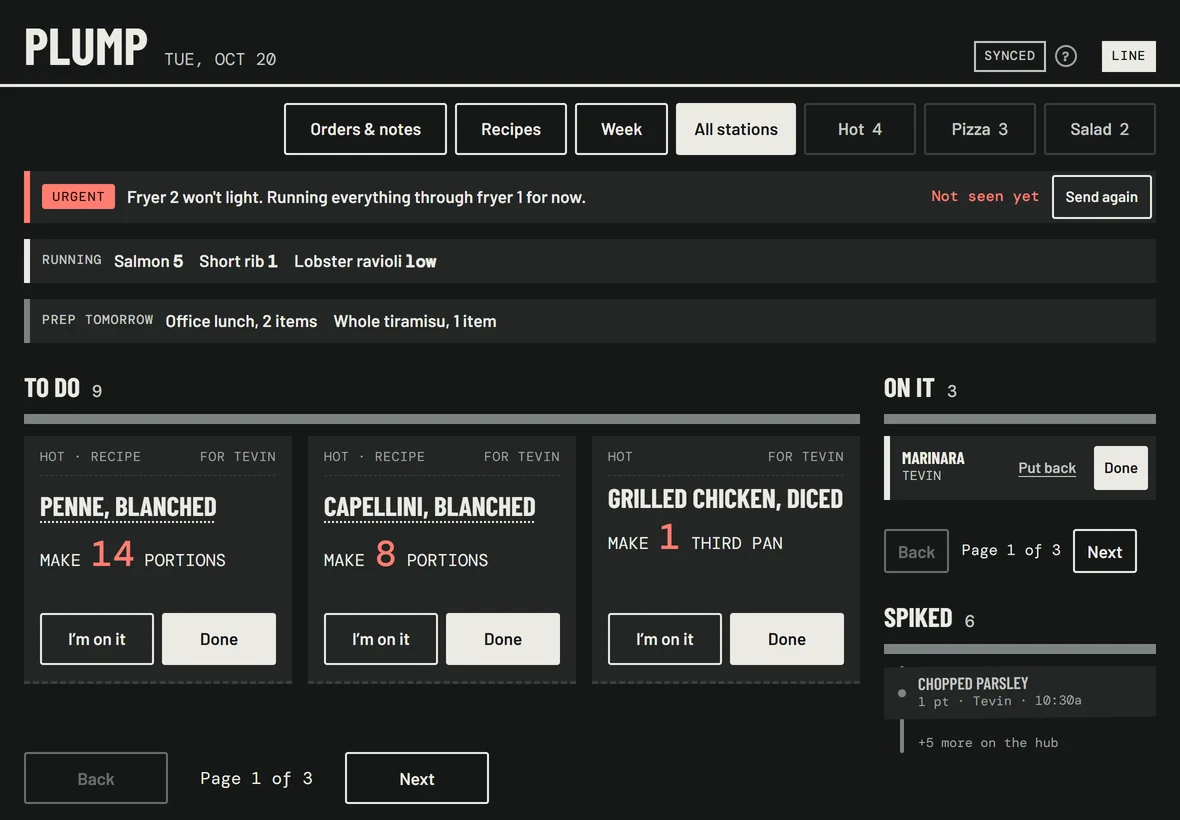Mark Penne, Blanched as Done
The height and width of the screenshot is (820, 1180).
point(219,639)
